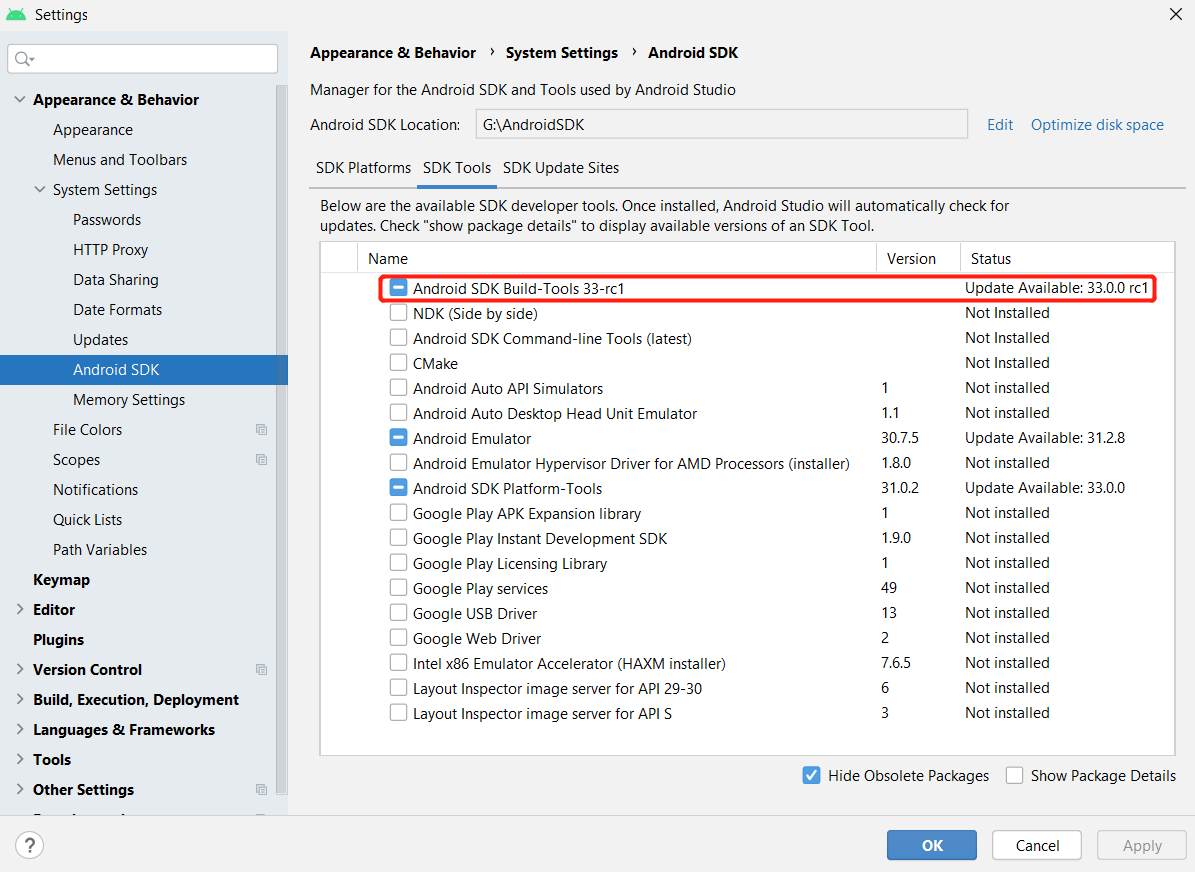Click 'Update Available: 31.2.8' status text
1195x872 pixels.
[1045, 438]
